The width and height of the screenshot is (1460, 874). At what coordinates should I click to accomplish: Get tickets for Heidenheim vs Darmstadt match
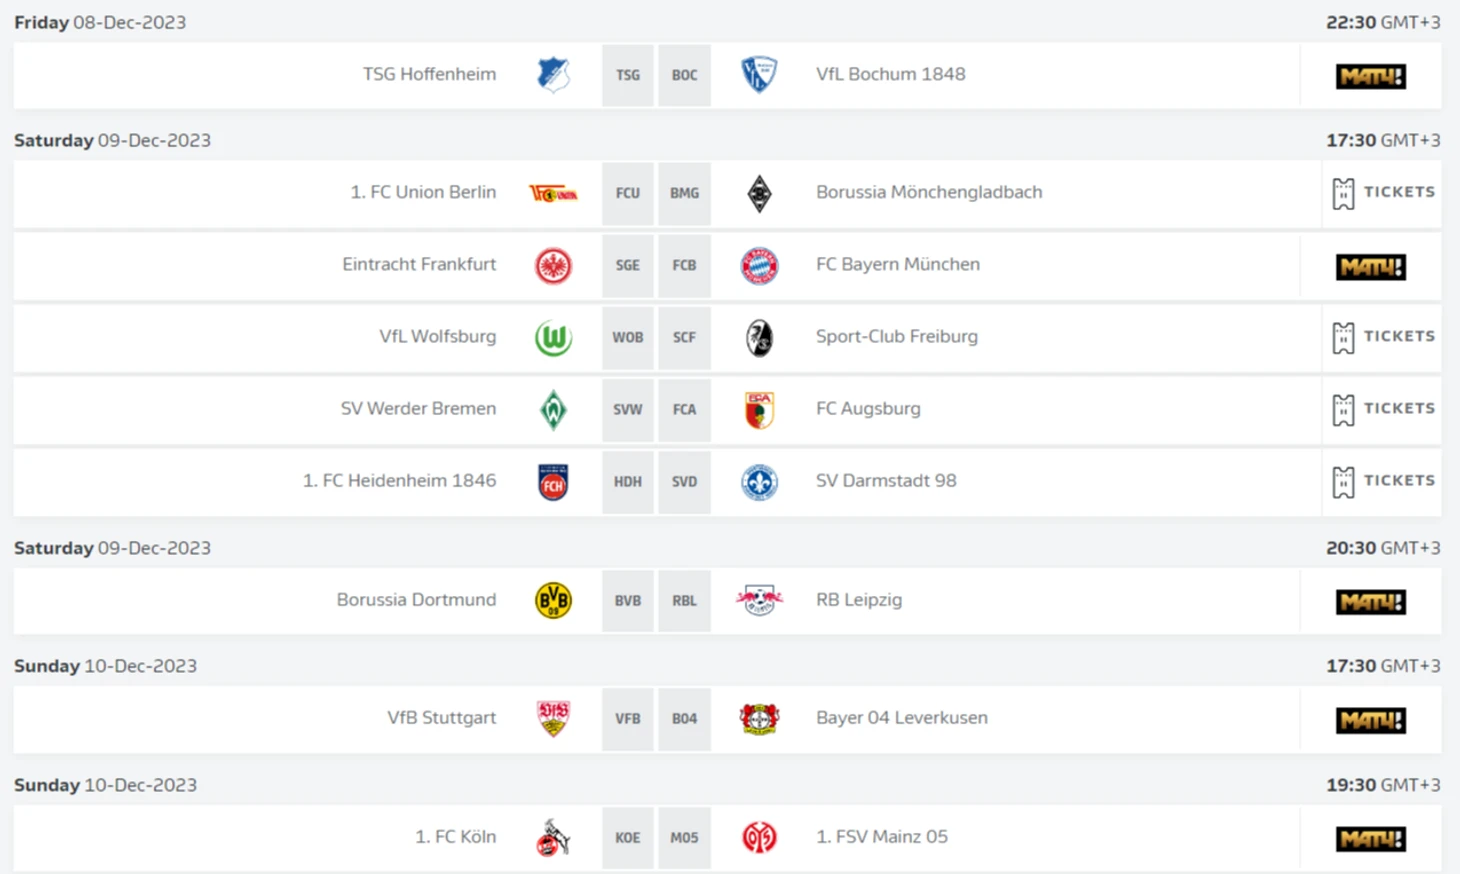tap(1383, 481)
